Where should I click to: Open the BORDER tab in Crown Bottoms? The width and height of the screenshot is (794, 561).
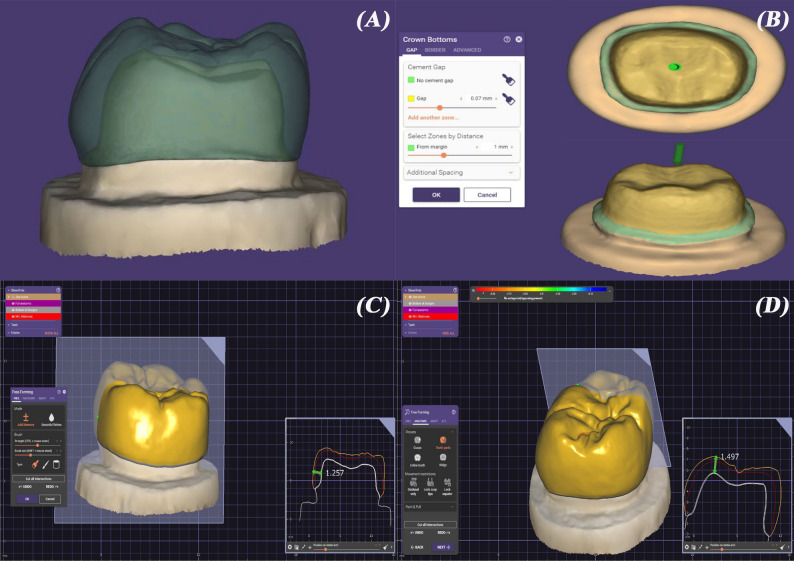point(435,50)
